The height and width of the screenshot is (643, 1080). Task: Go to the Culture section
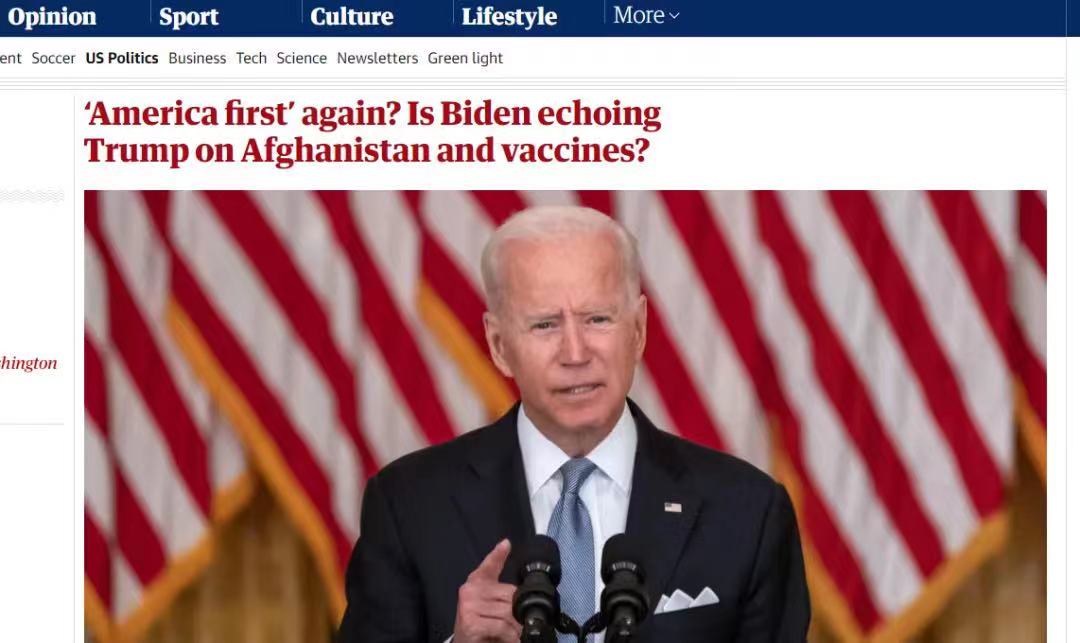[x=351, y=17]
